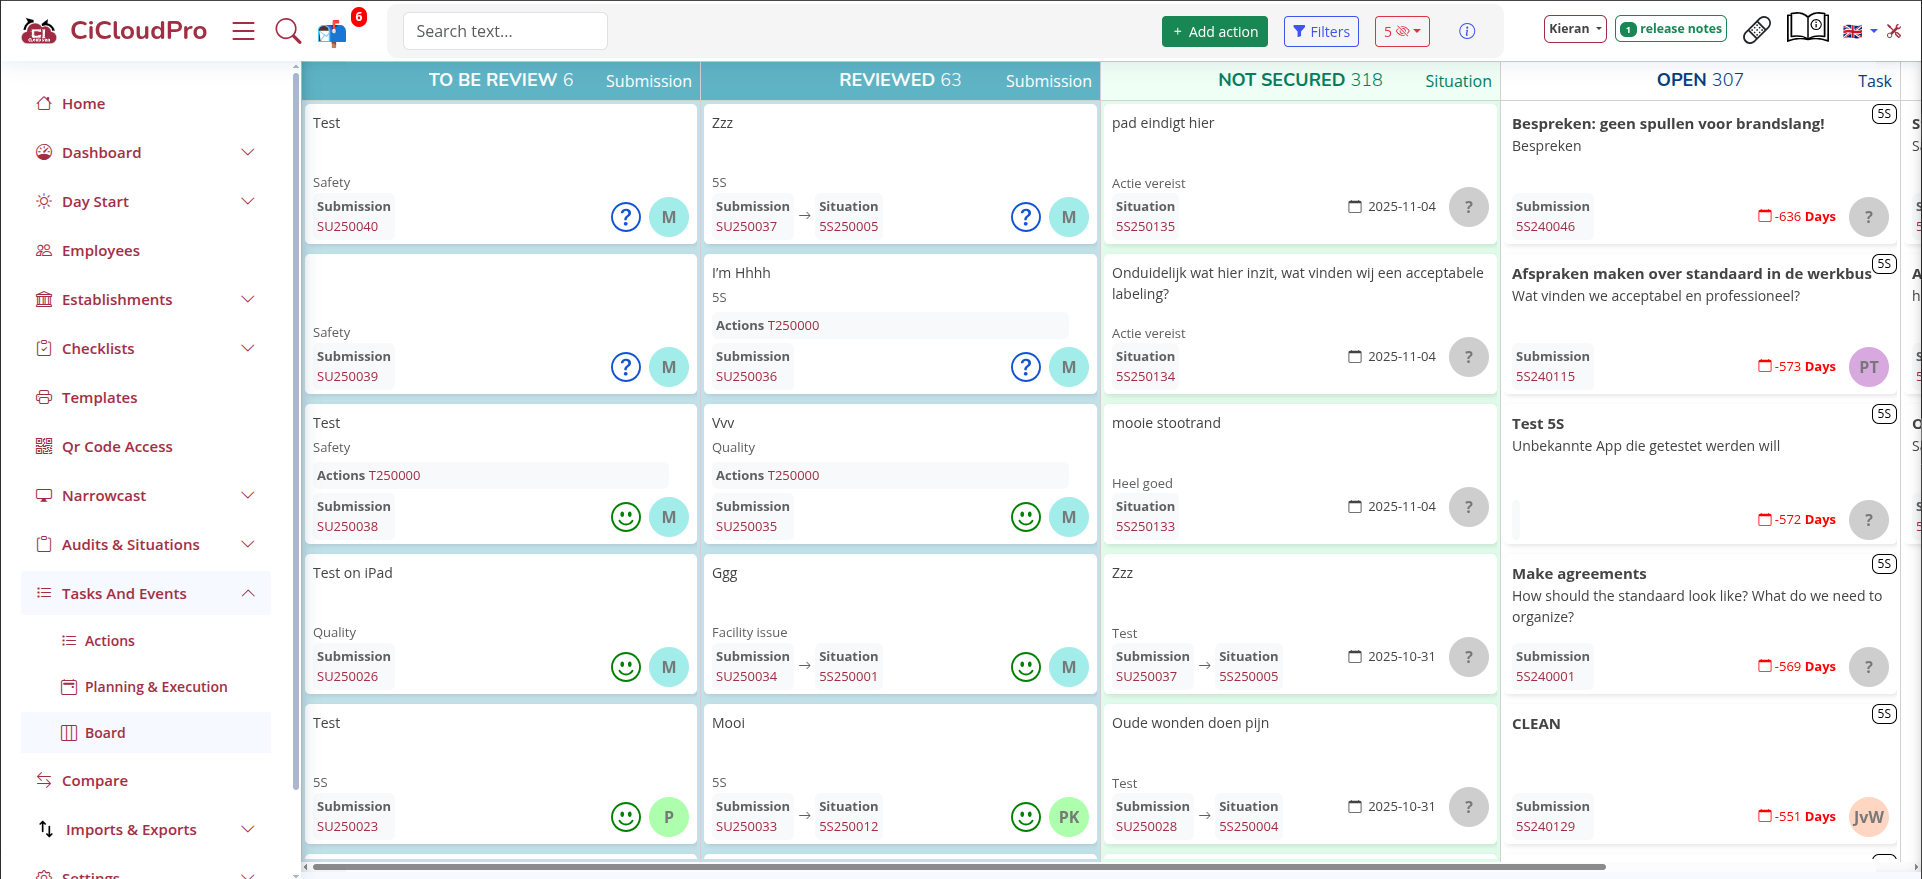Click question-mark status icon on SU250039 card

626,367
